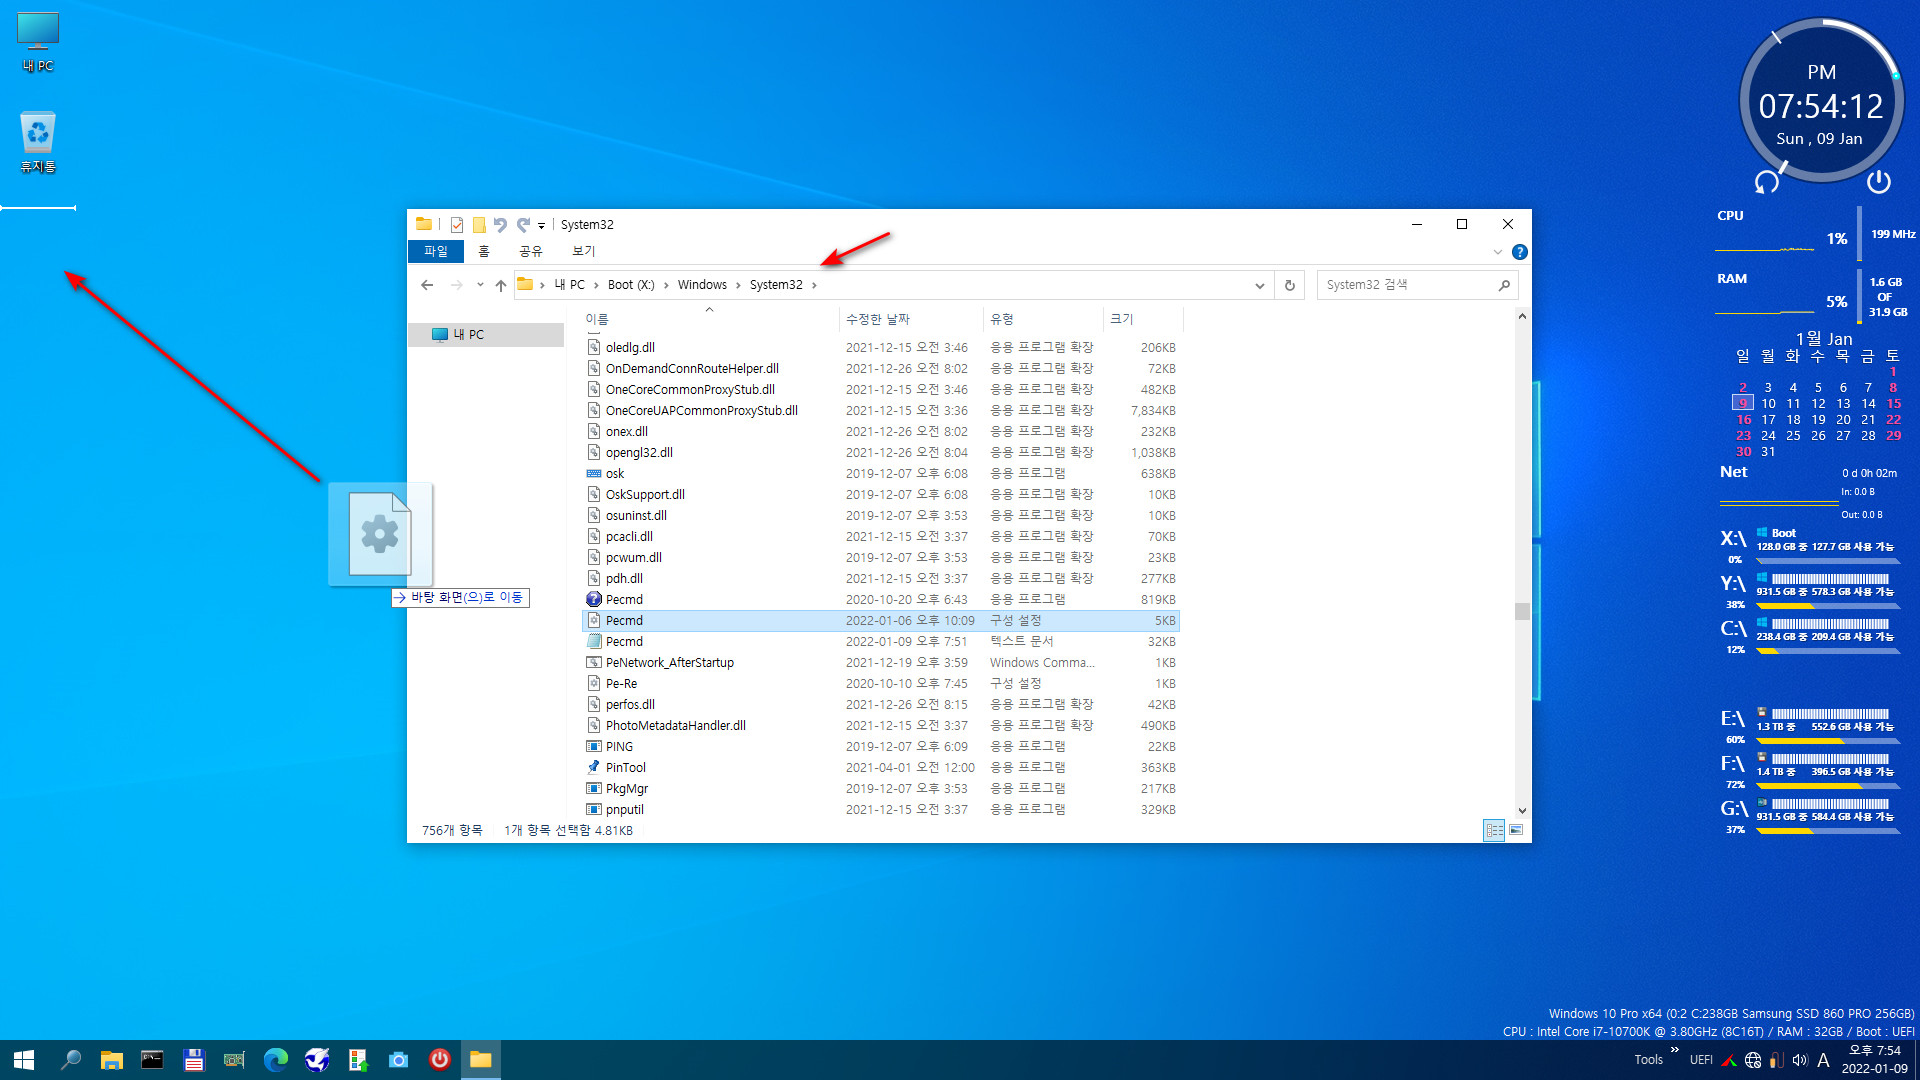Open command prompt from taskbar
This screenshot has width=1920, height=1080.
[x=152, y=1060]
